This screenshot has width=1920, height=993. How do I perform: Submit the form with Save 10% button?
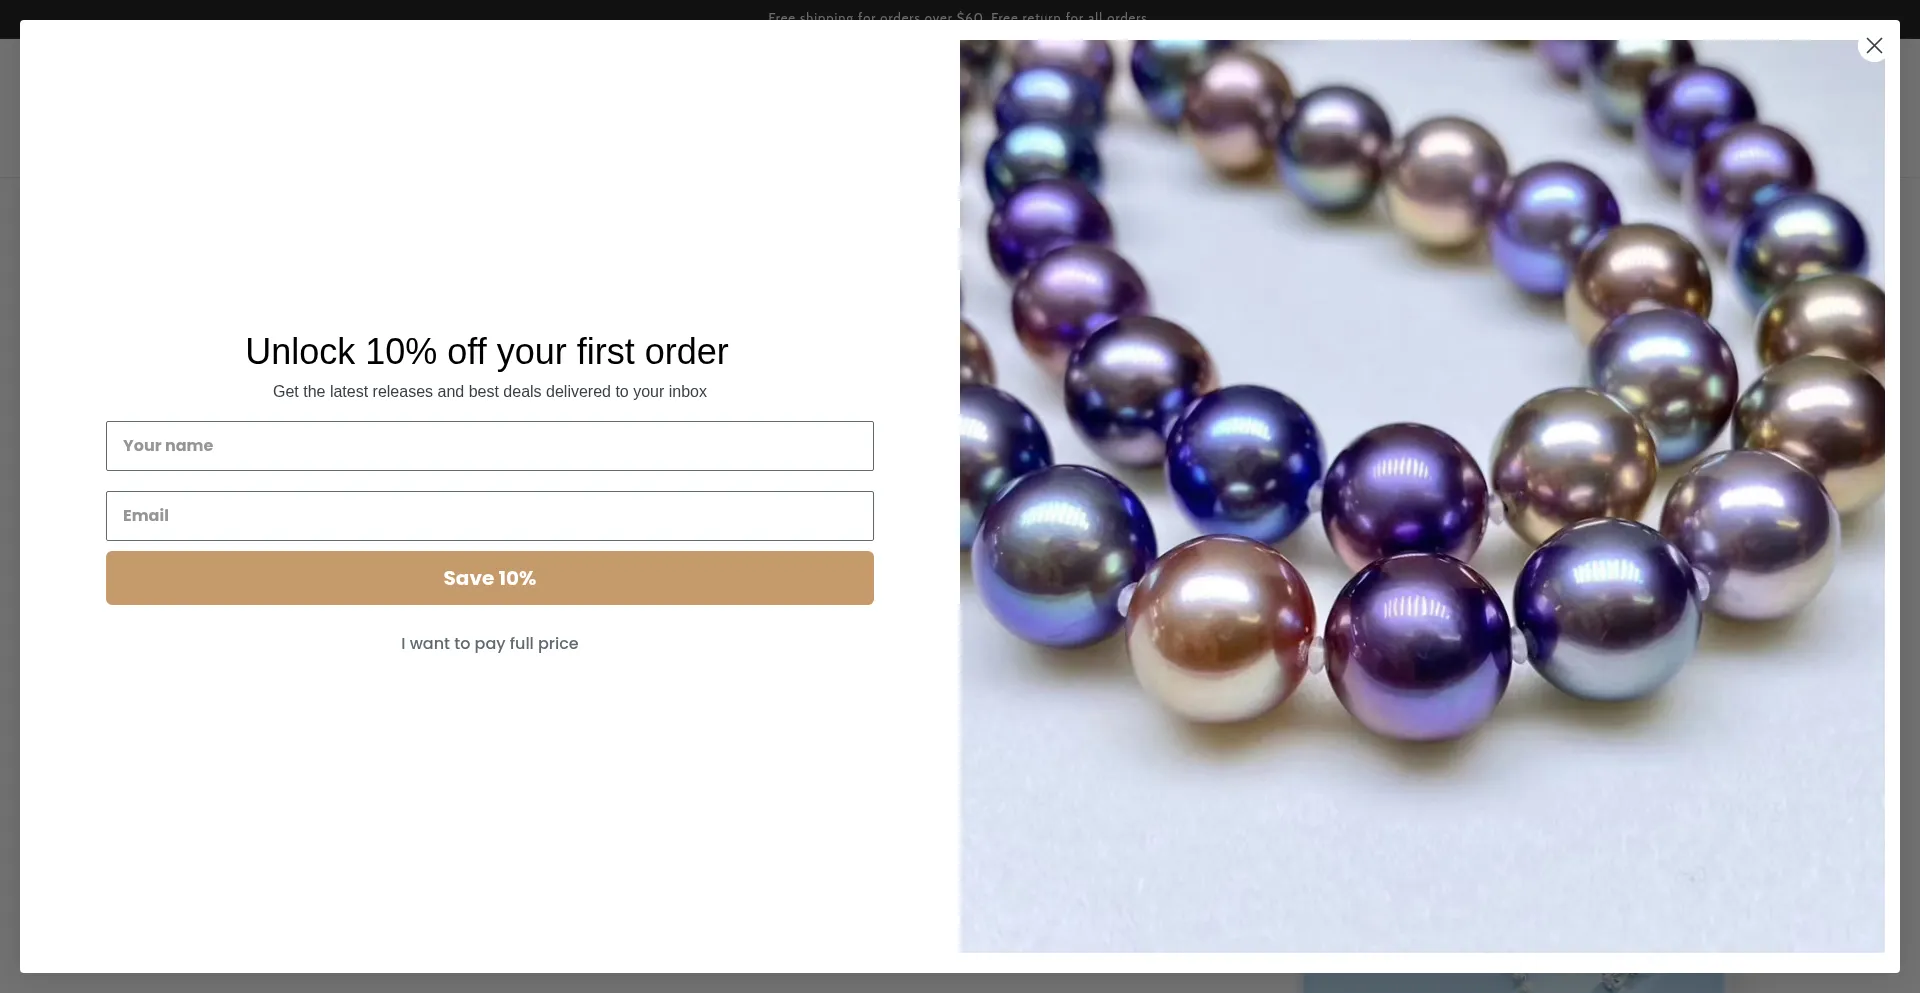click(x=490, y=578)
